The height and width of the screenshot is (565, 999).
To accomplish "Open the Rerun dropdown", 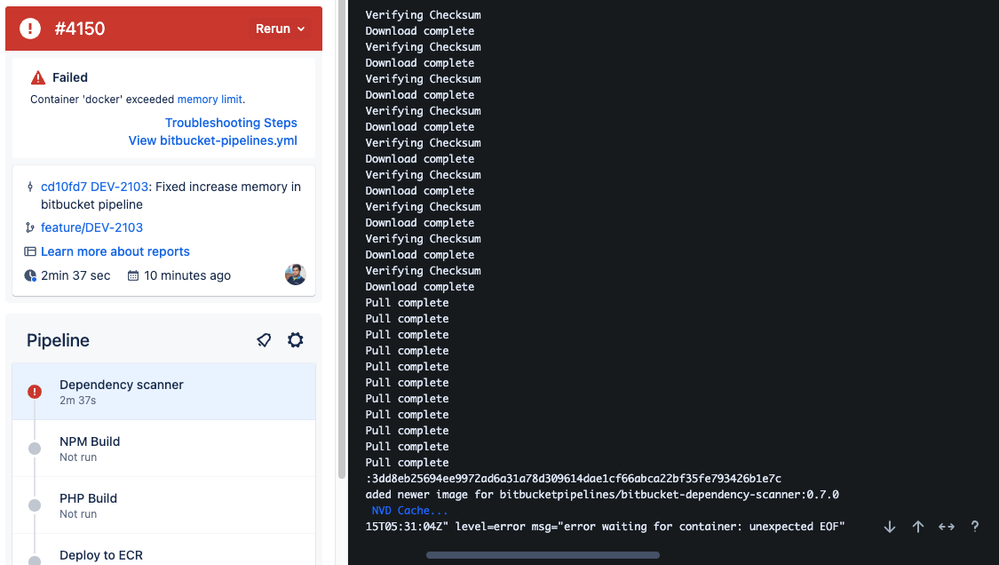I will [280, 29].
